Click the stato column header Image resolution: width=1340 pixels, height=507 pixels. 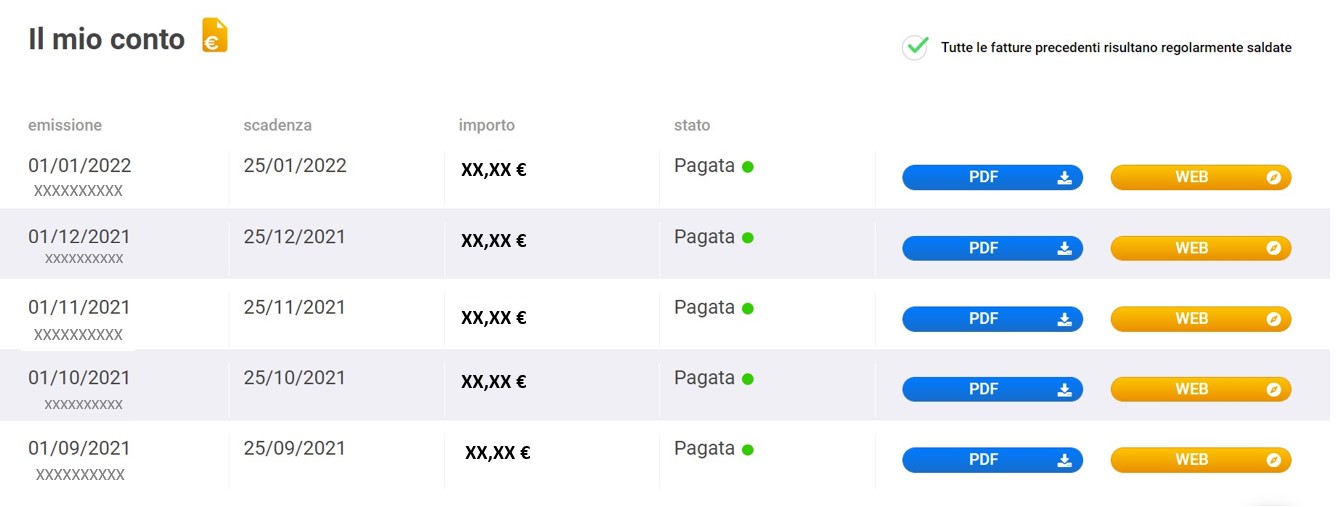click(692, 125)
